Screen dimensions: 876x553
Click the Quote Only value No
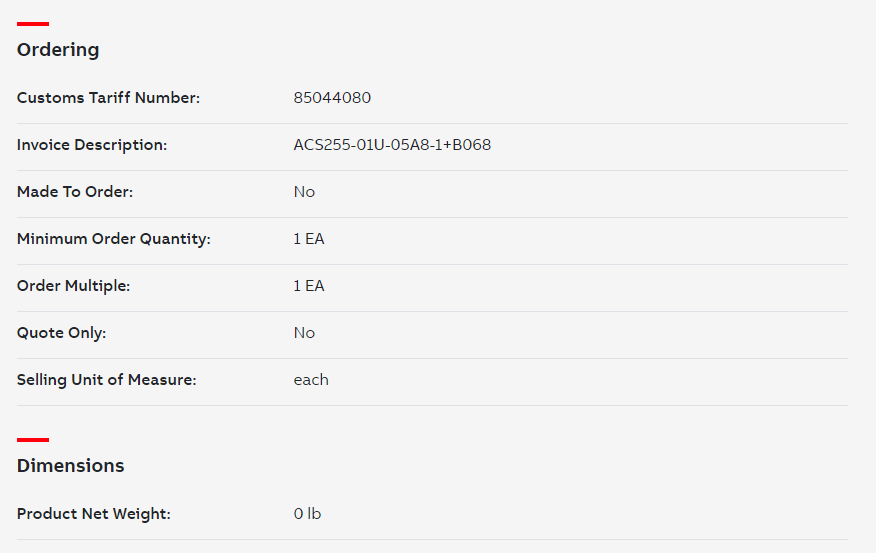click(x=304, y=332)
